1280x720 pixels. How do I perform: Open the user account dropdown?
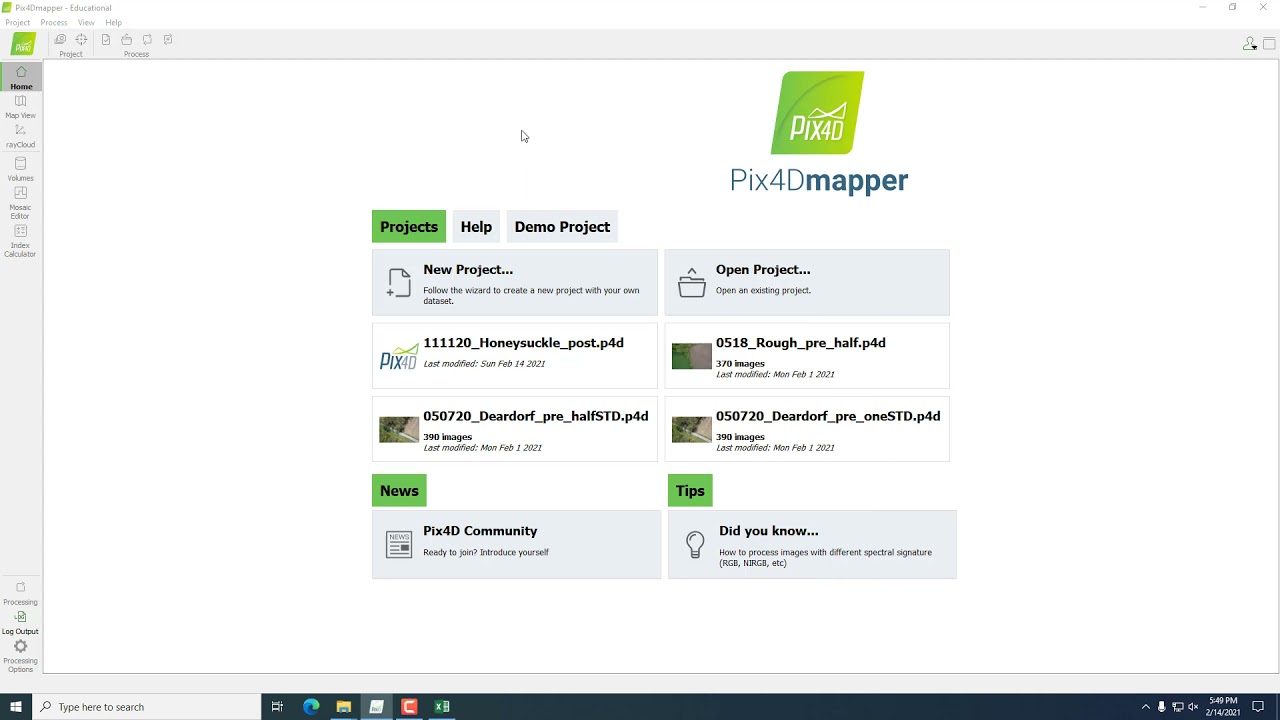1250,44
